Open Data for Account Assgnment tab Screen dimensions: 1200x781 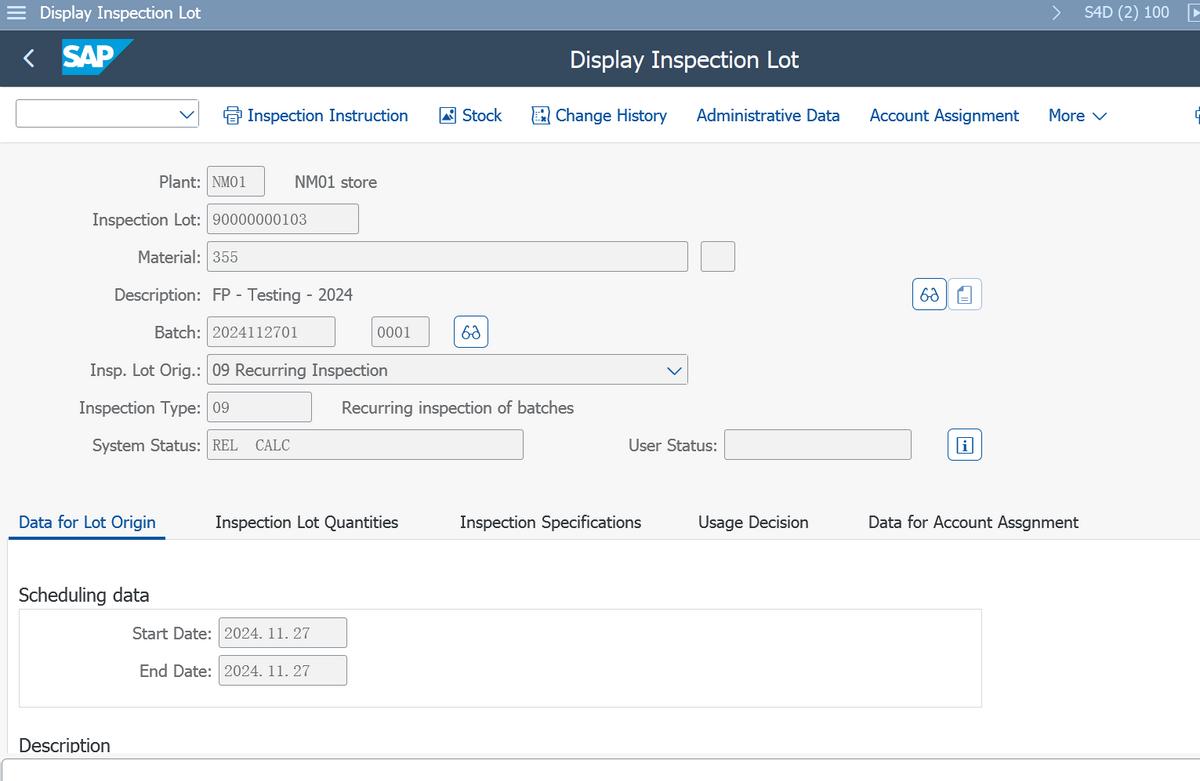[x=973, y=522]
